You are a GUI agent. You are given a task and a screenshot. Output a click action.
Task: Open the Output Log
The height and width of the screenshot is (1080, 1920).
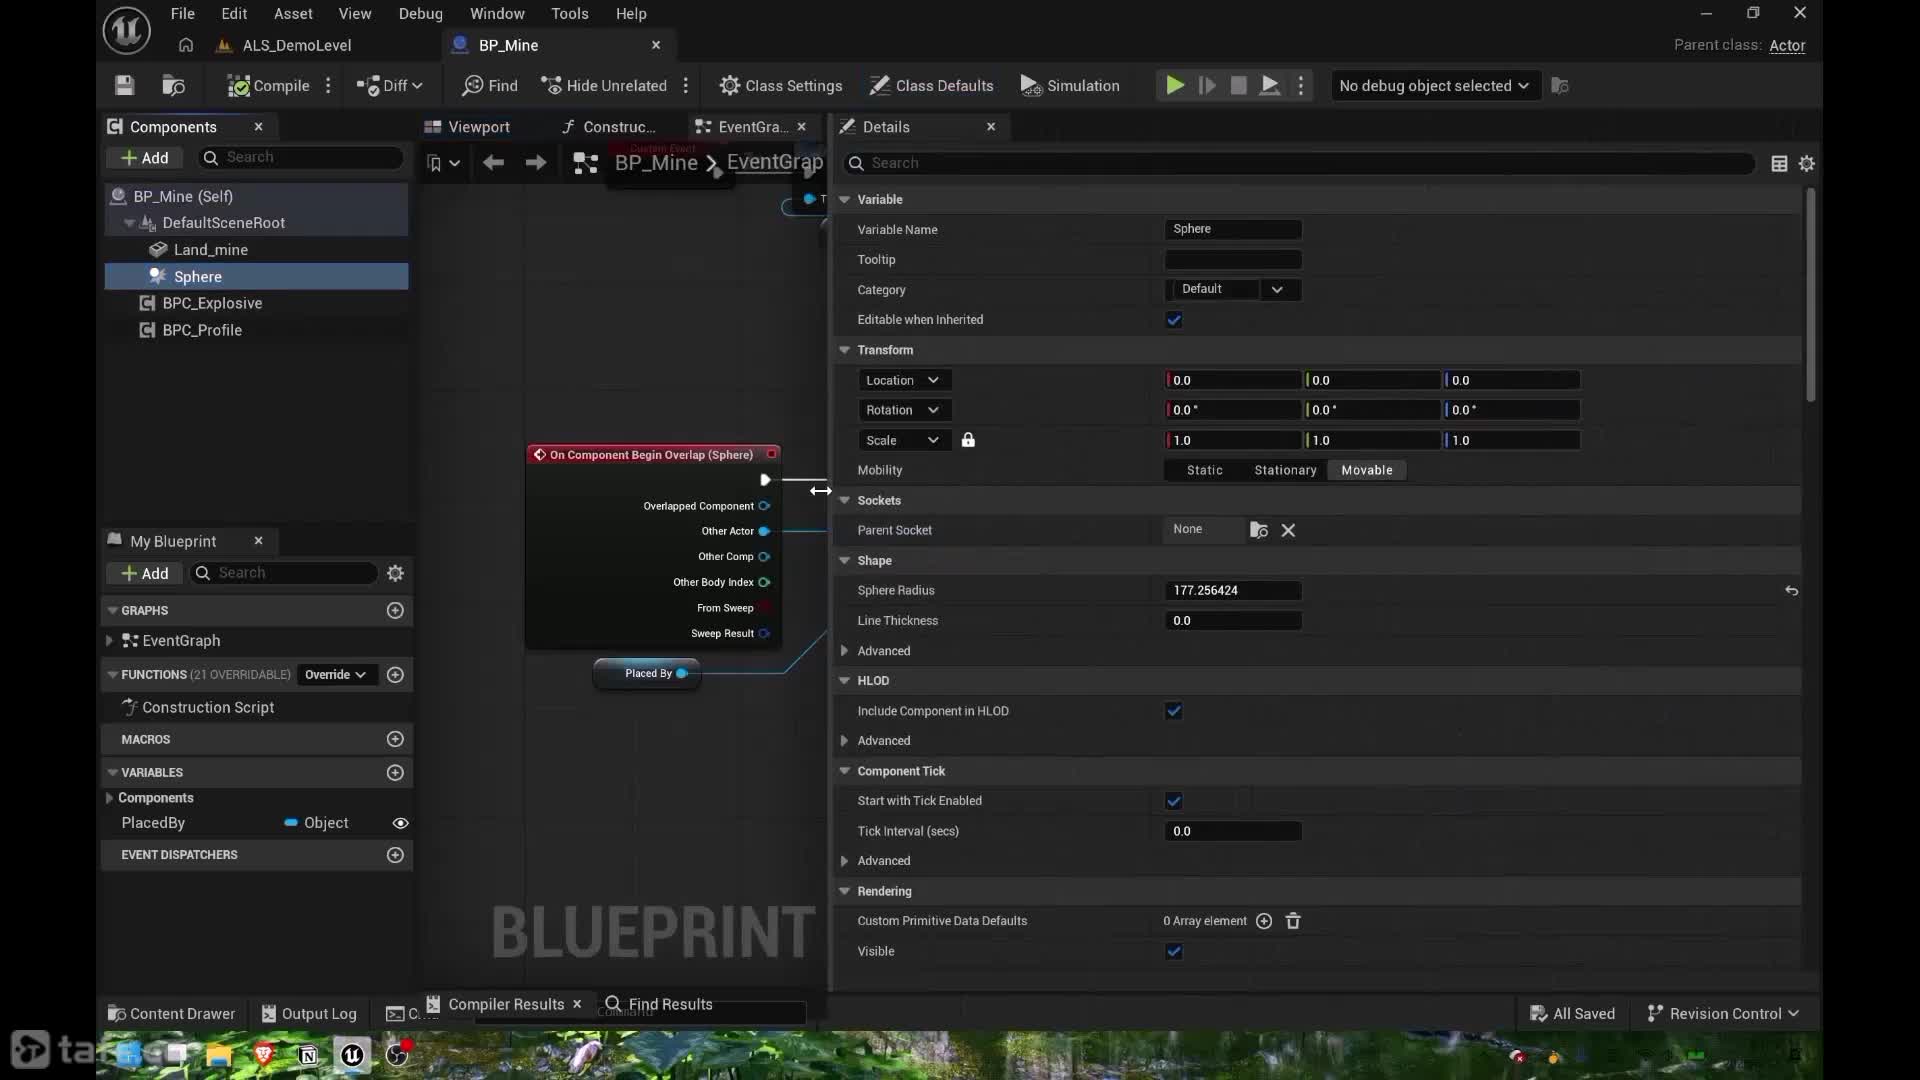[x=309, y=1014]
